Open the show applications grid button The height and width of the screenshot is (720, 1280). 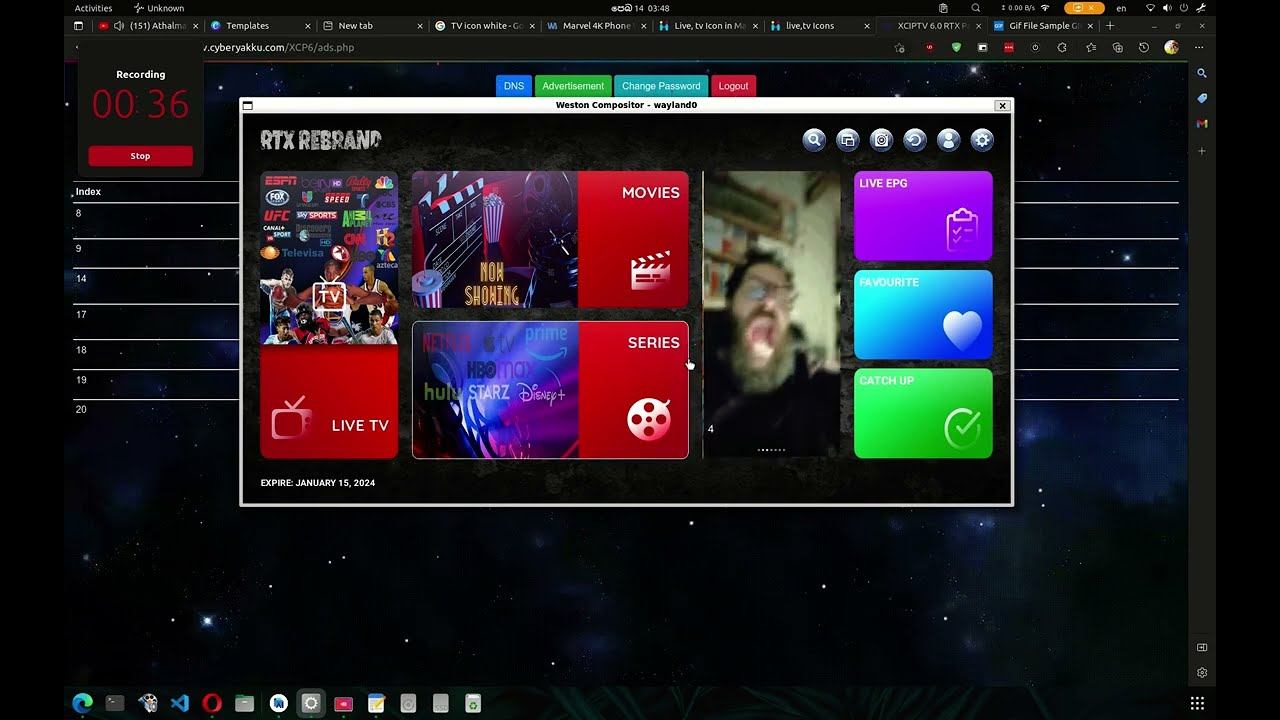click(x=1197, y=703)
